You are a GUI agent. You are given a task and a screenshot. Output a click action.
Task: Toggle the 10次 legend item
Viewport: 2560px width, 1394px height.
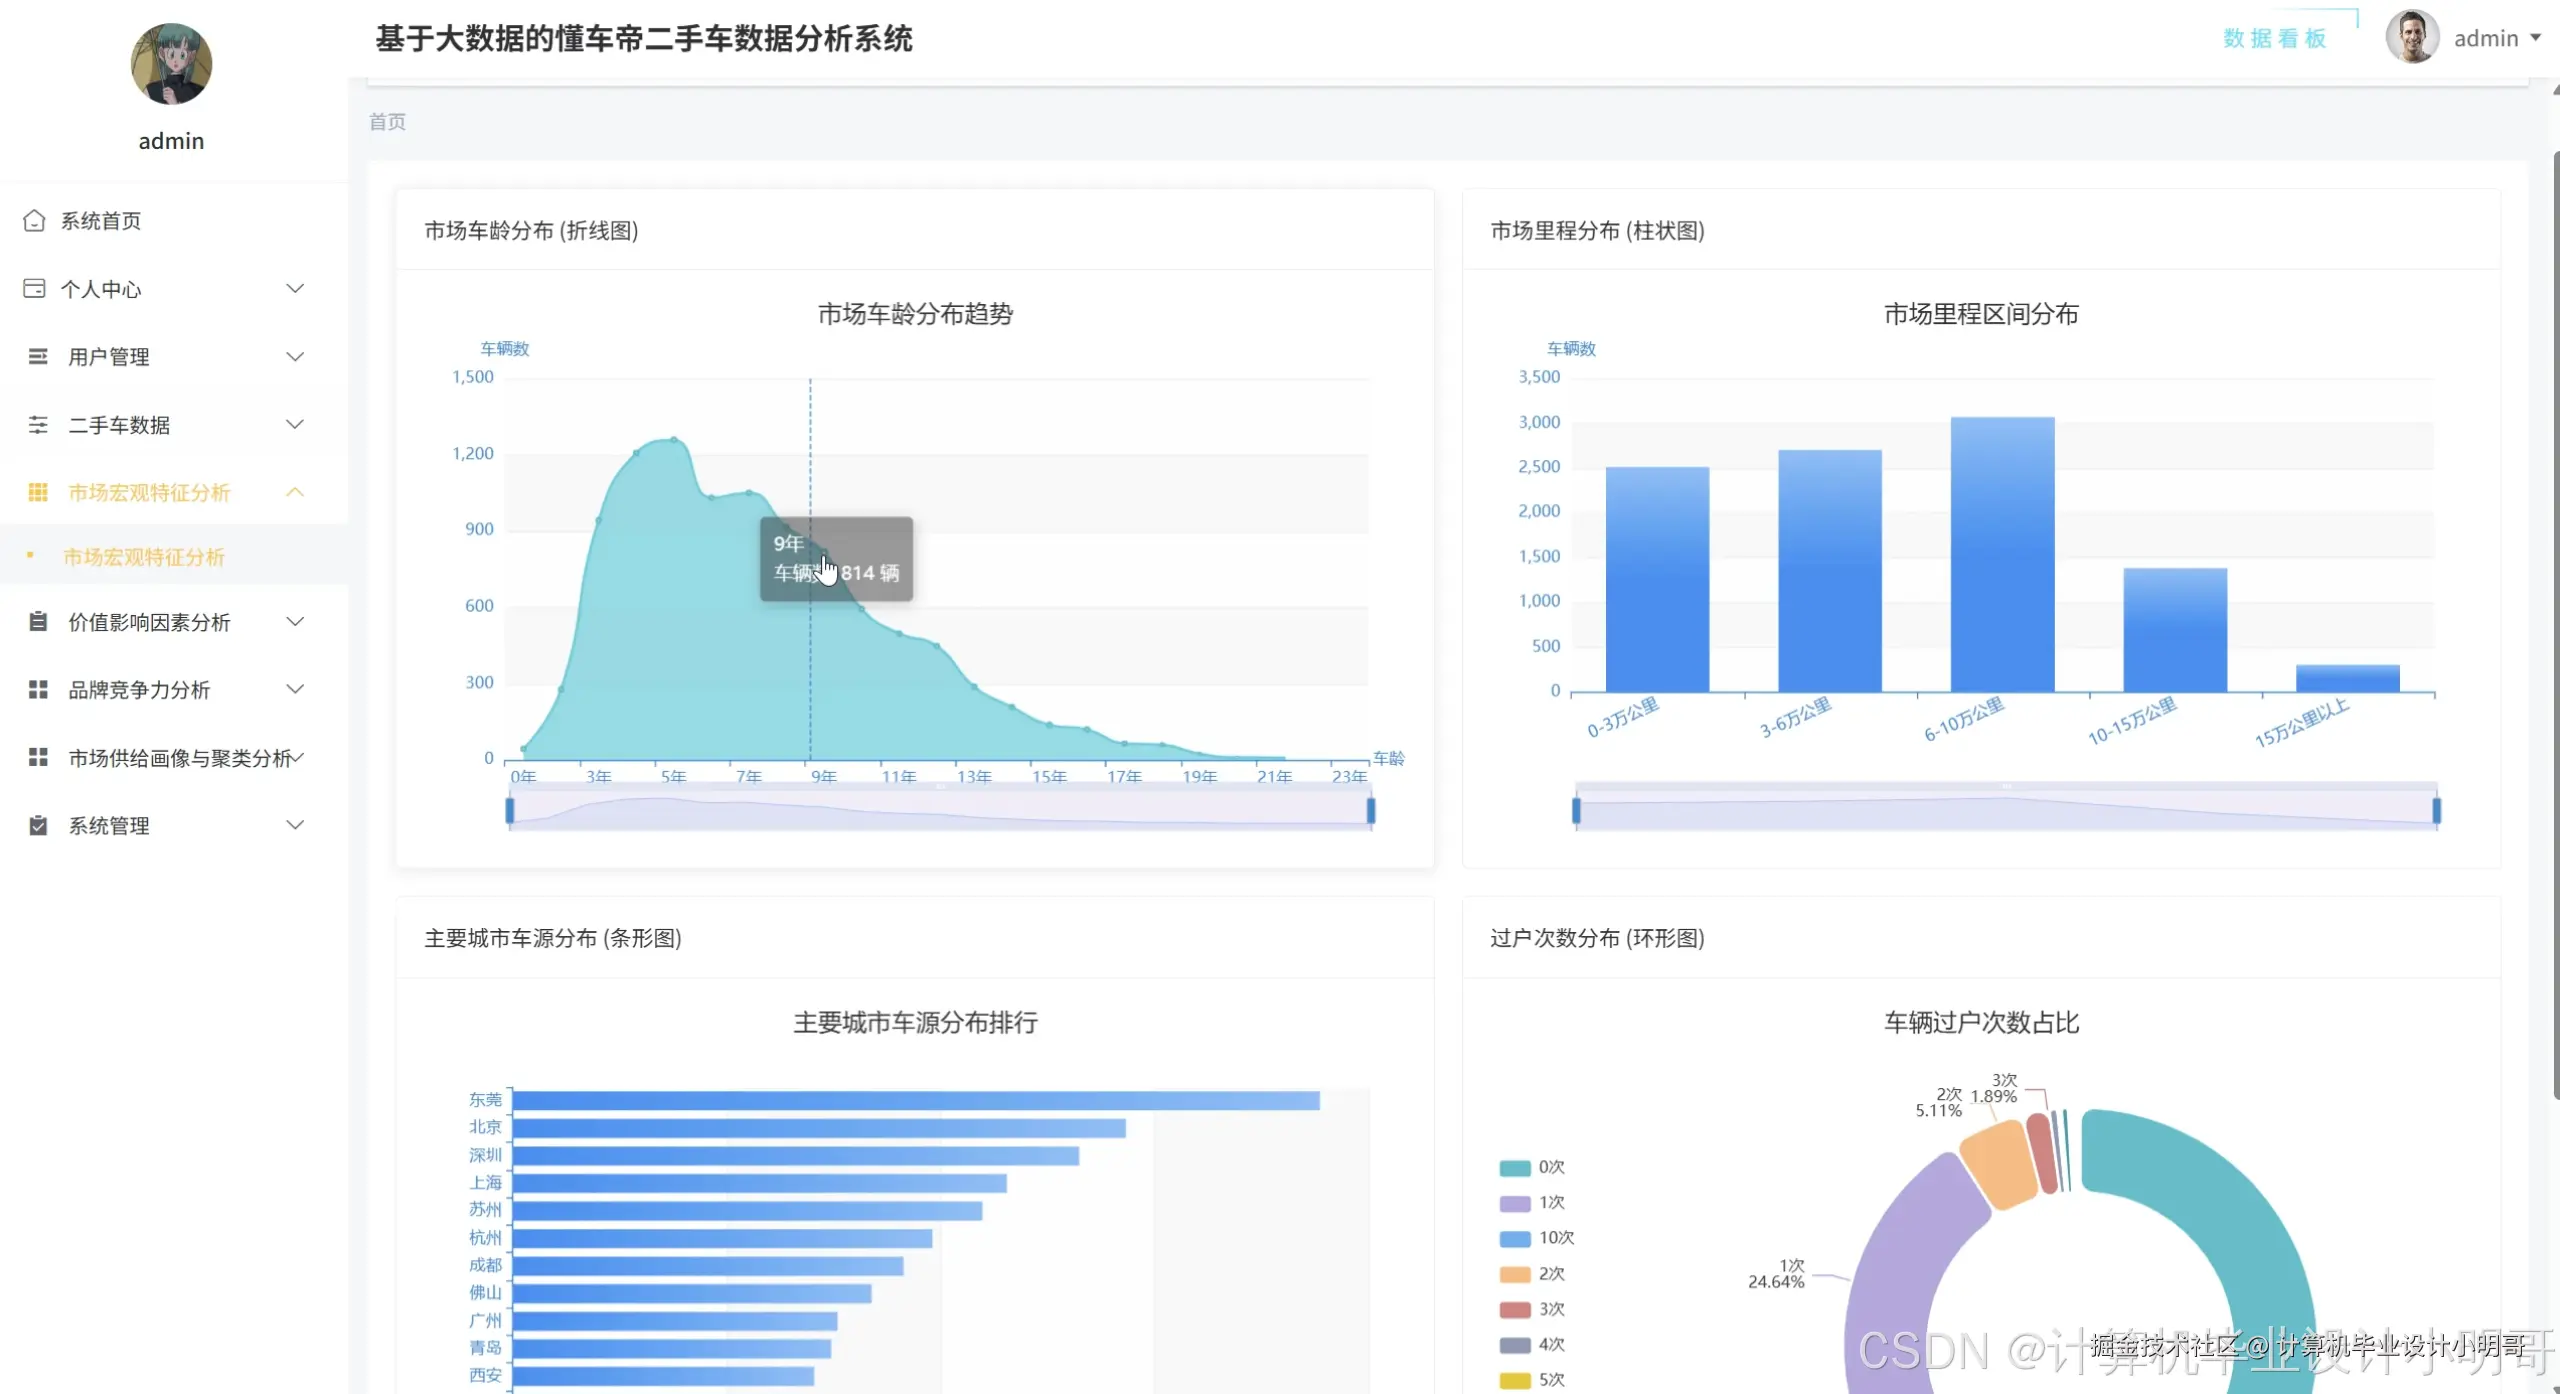1534,1238
